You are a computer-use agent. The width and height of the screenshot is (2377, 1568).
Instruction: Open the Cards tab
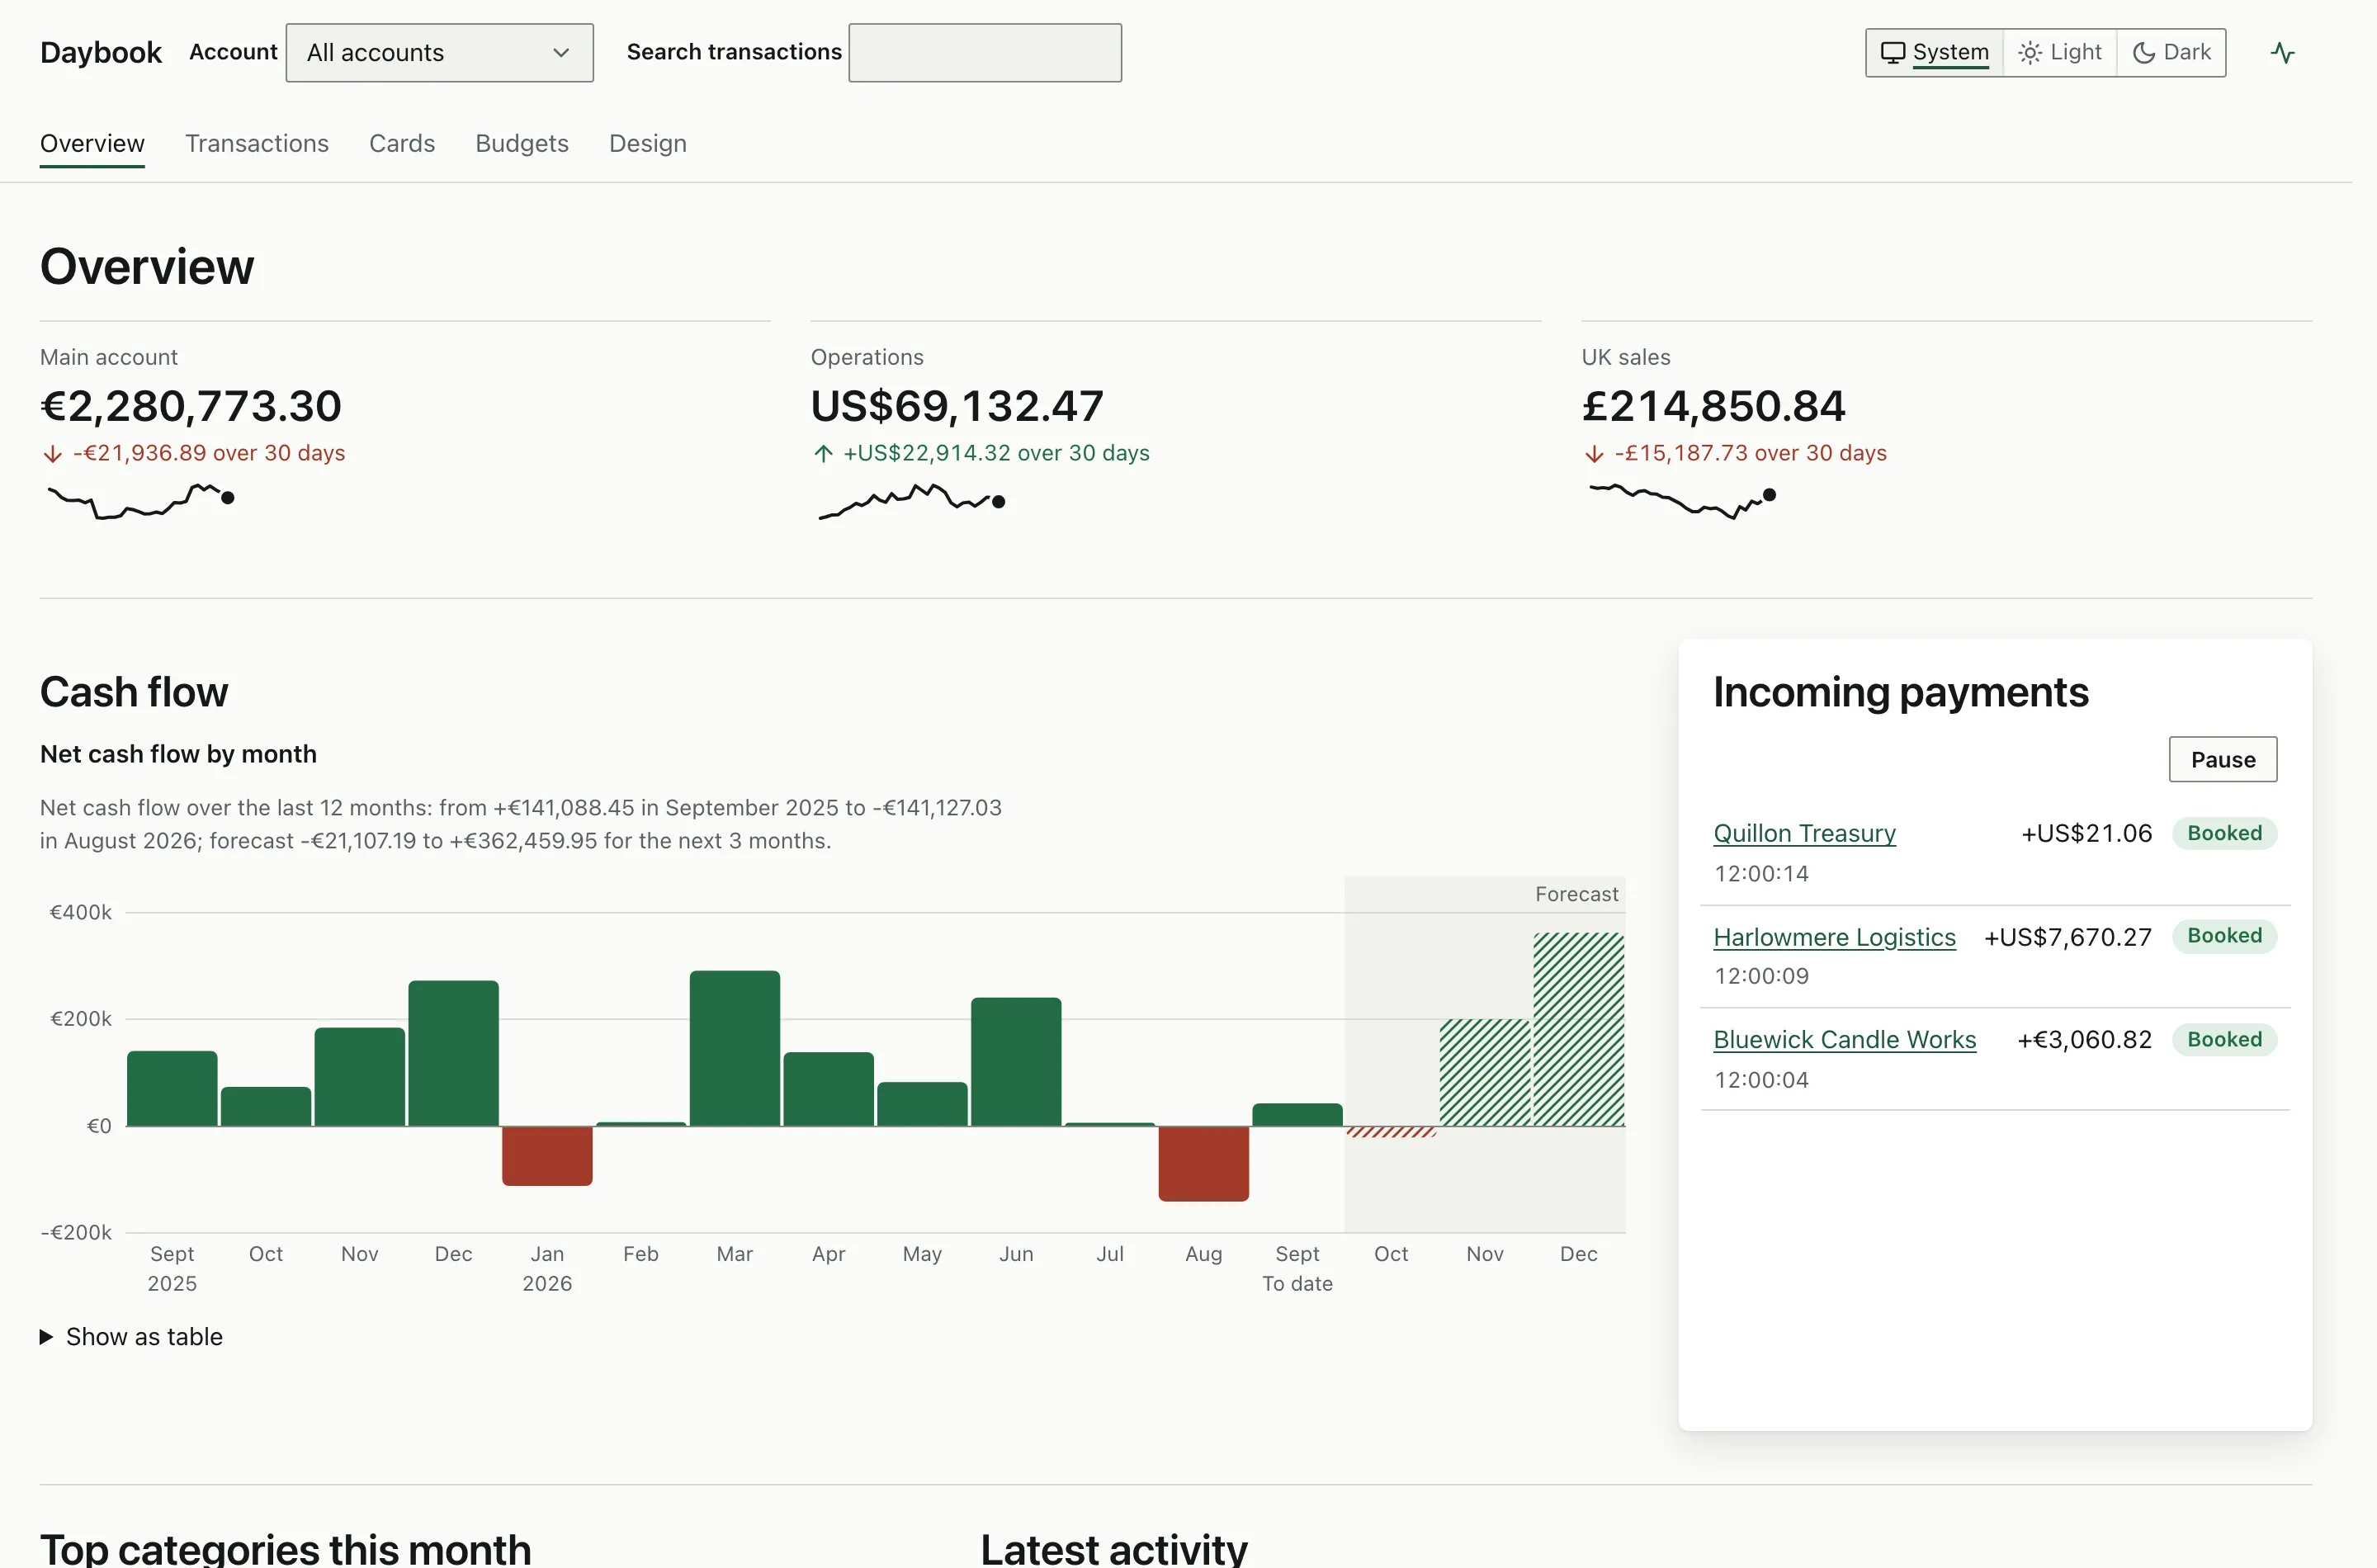click(x=402, y=143)
